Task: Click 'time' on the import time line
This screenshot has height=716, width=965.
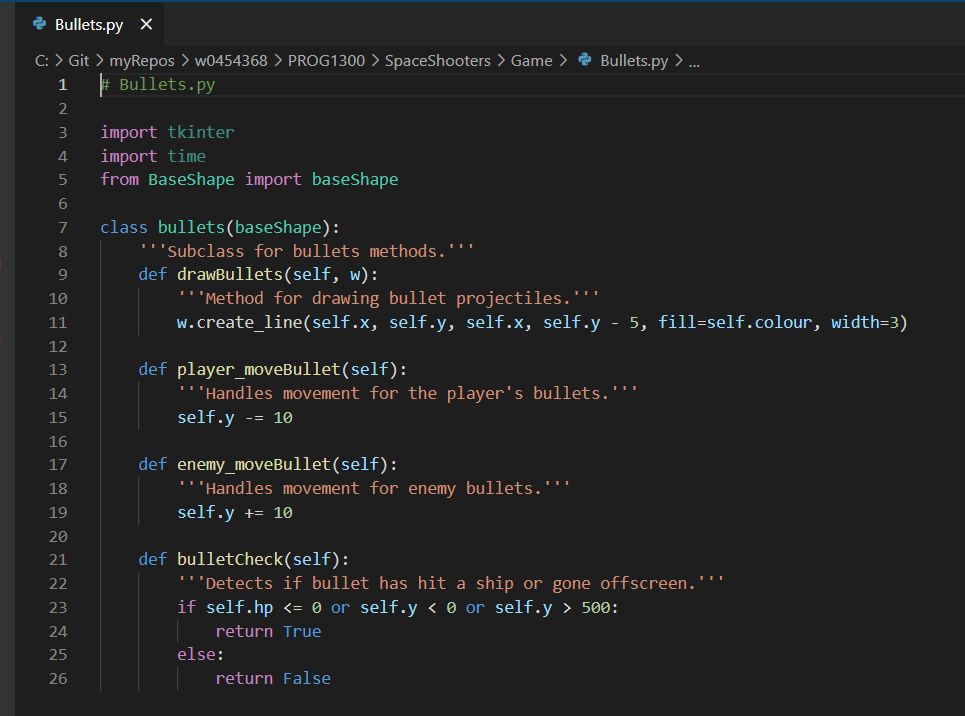Action: pyautogui.click(x=186, y=156)
